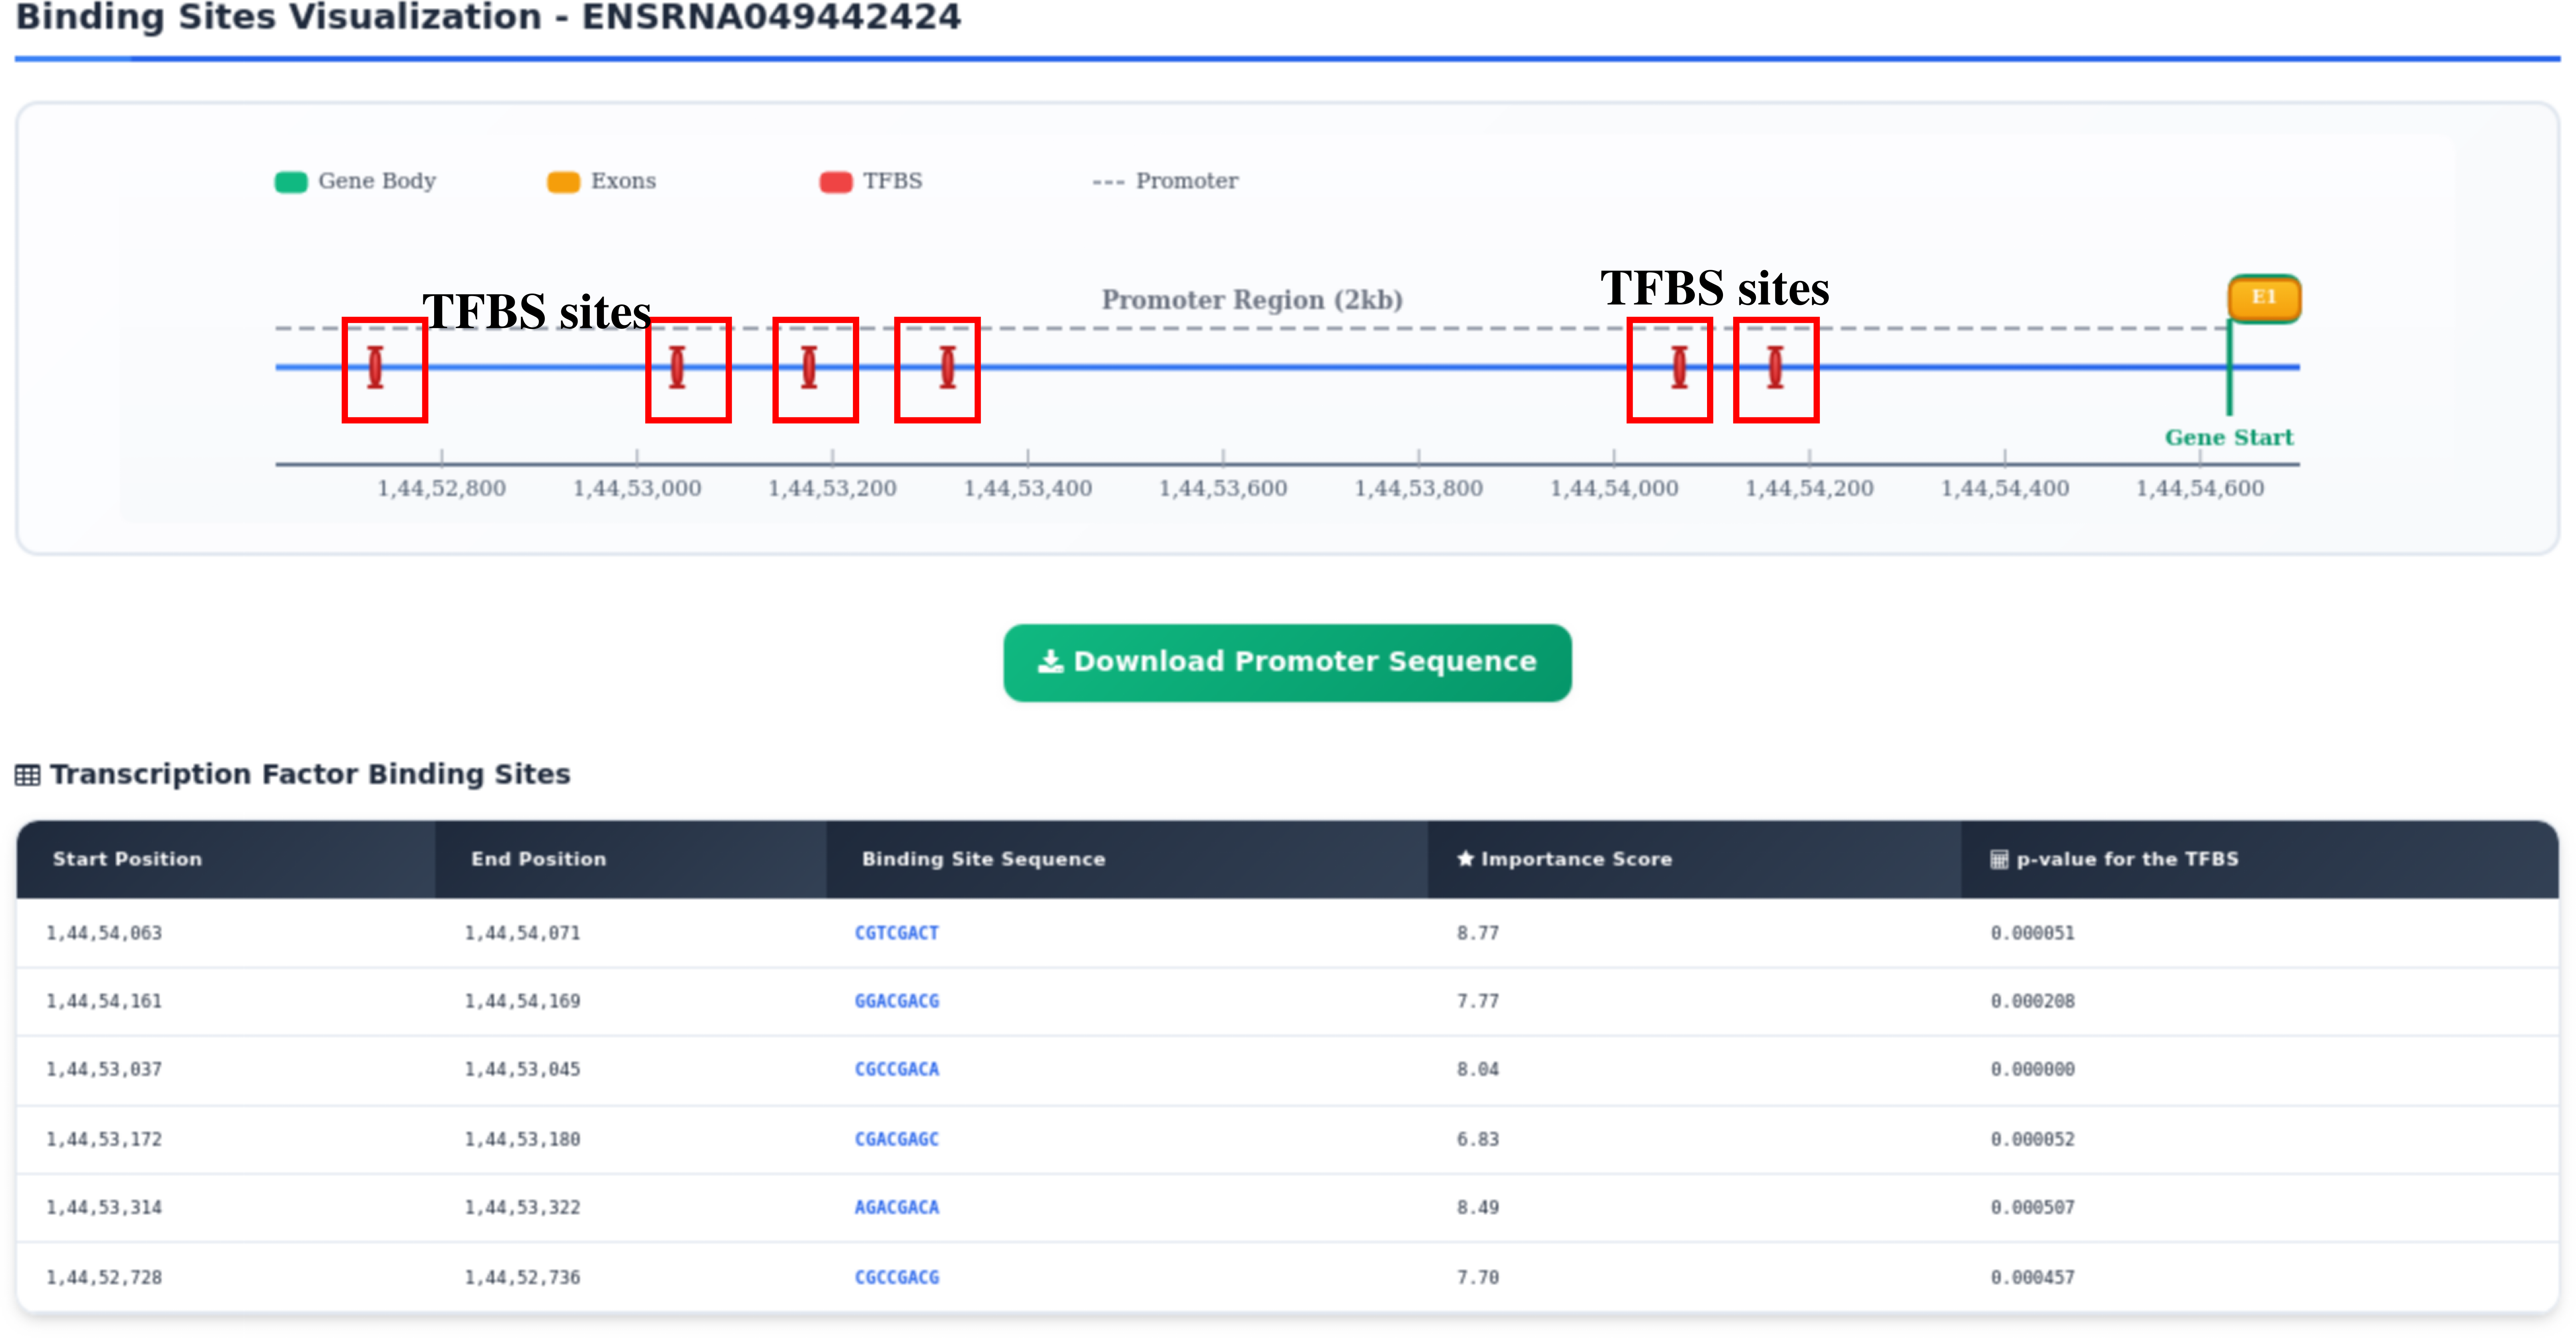Click the table icon beside Transcription Factor Binding Sites
The width and height of the screenshot is (2576, 1338).
tap(28, 775)
